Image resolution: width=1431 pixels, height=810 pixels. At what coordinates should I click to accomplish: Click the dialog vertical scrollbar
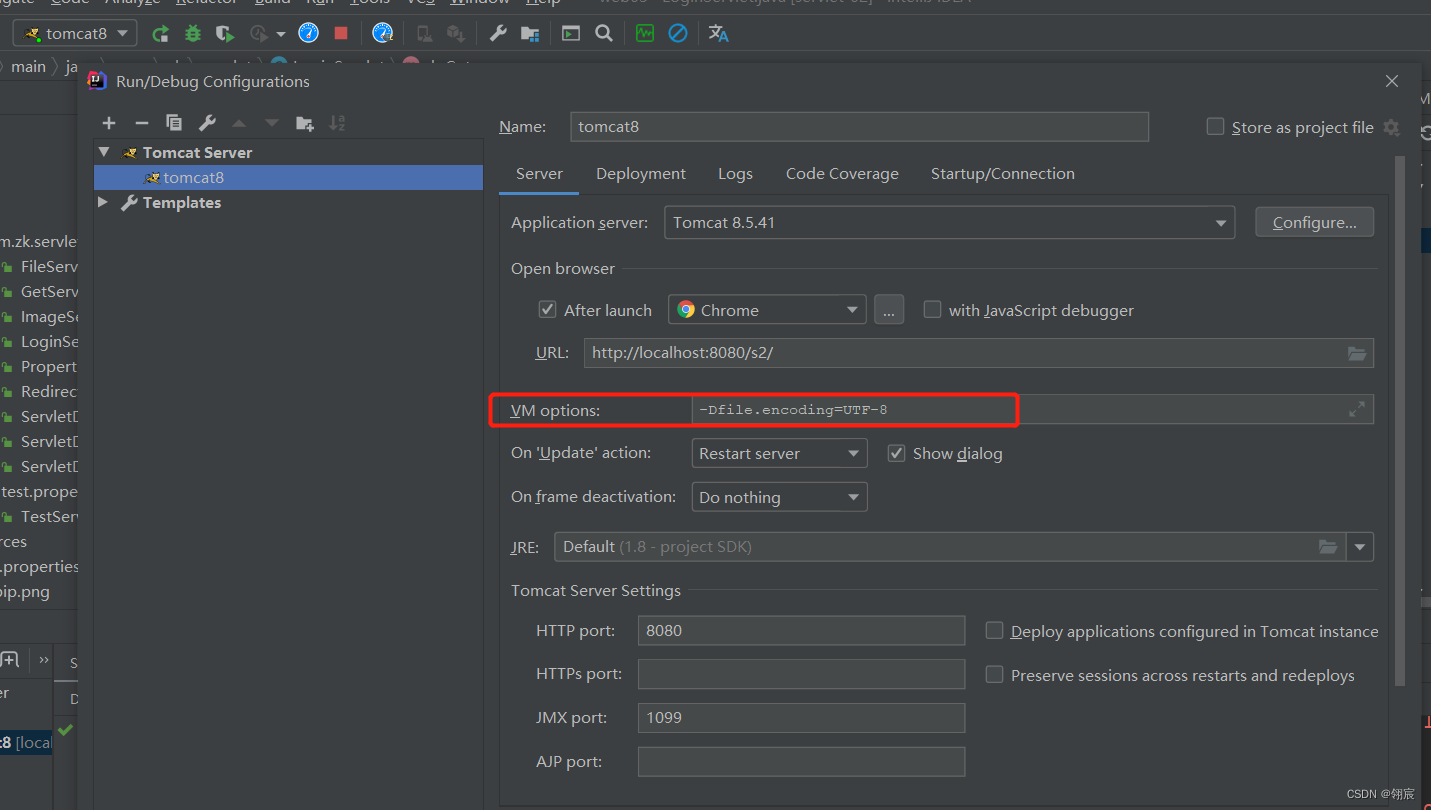(x=1400, y=420)
